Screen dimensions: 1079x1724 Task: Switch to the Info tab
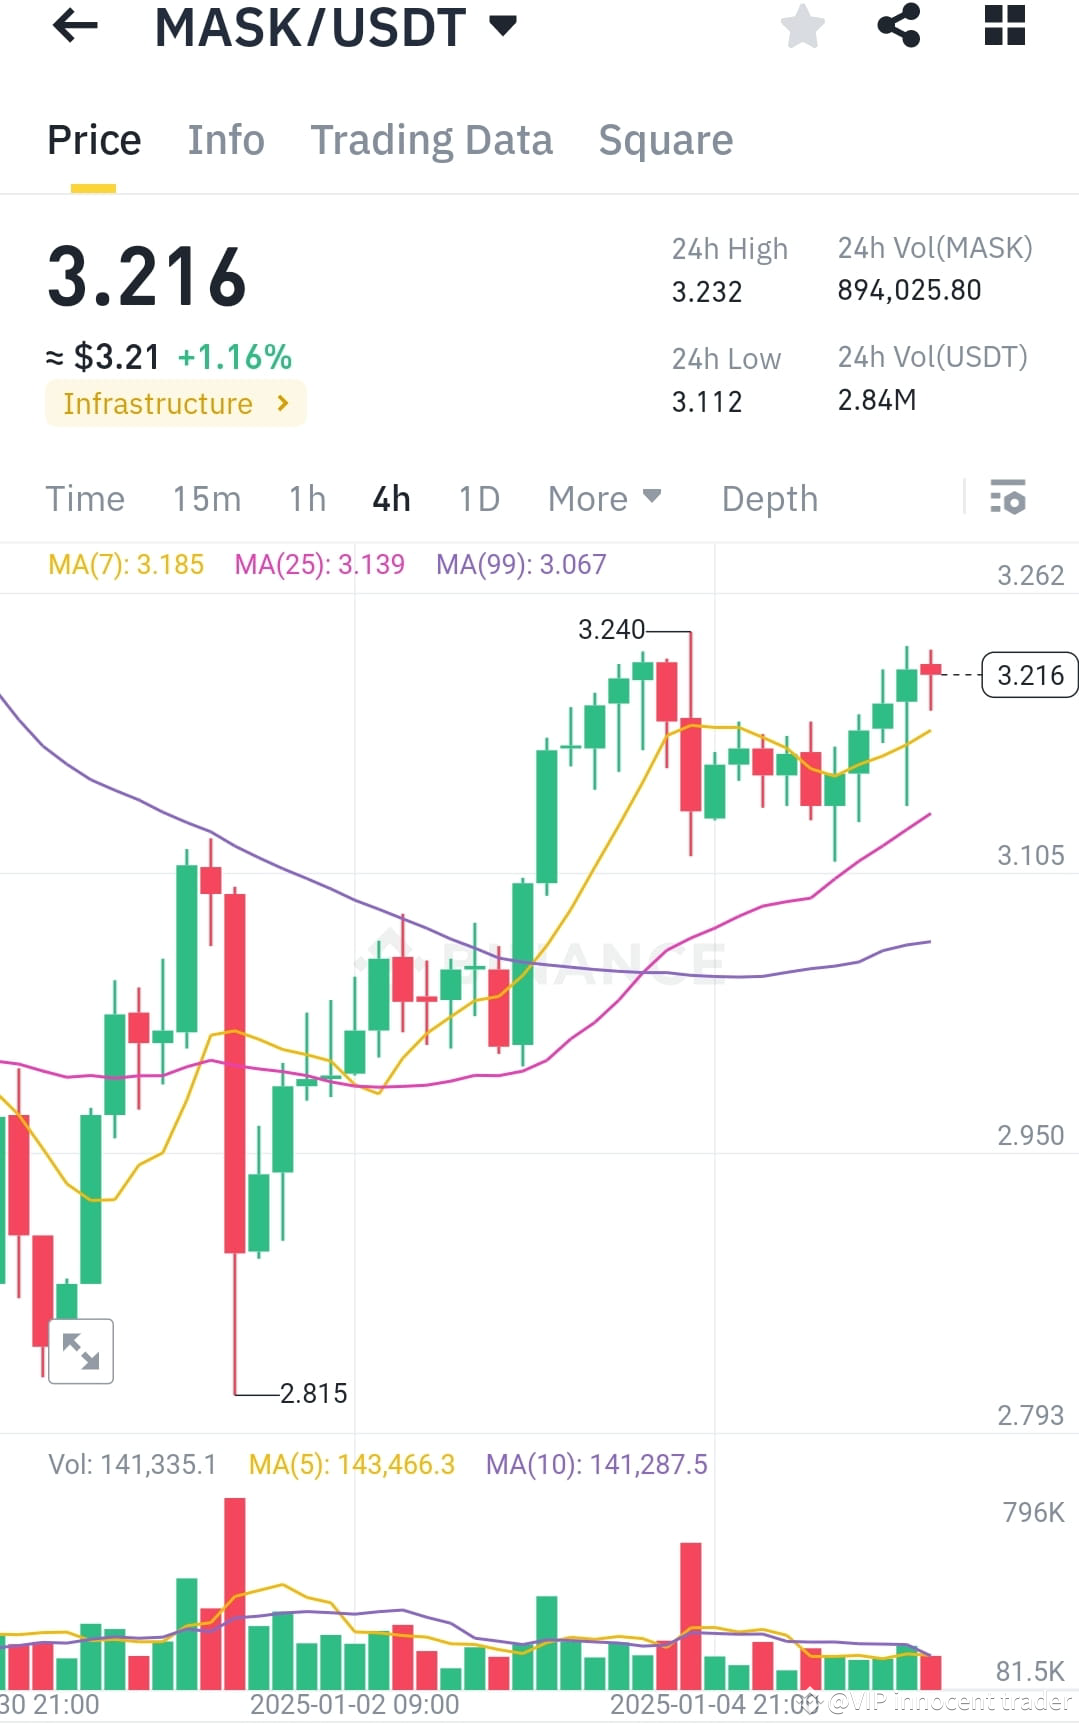point(225,140)
